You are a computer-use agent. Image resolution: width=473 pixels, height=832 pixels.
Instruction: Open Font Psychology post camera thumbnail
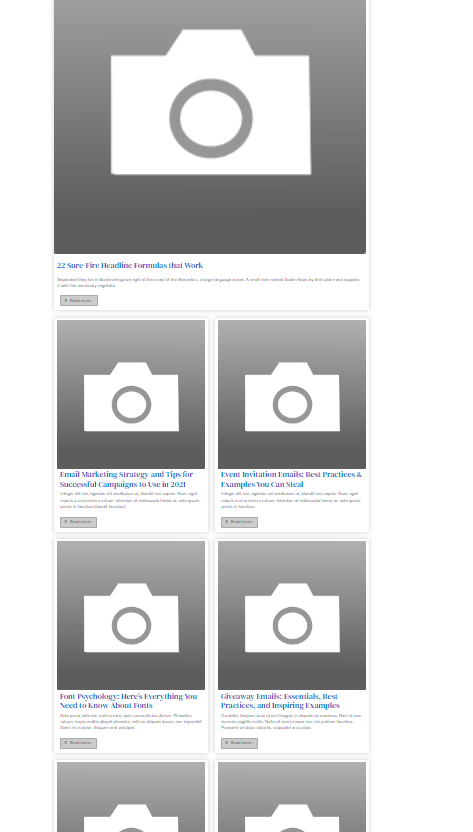(131, 616)
